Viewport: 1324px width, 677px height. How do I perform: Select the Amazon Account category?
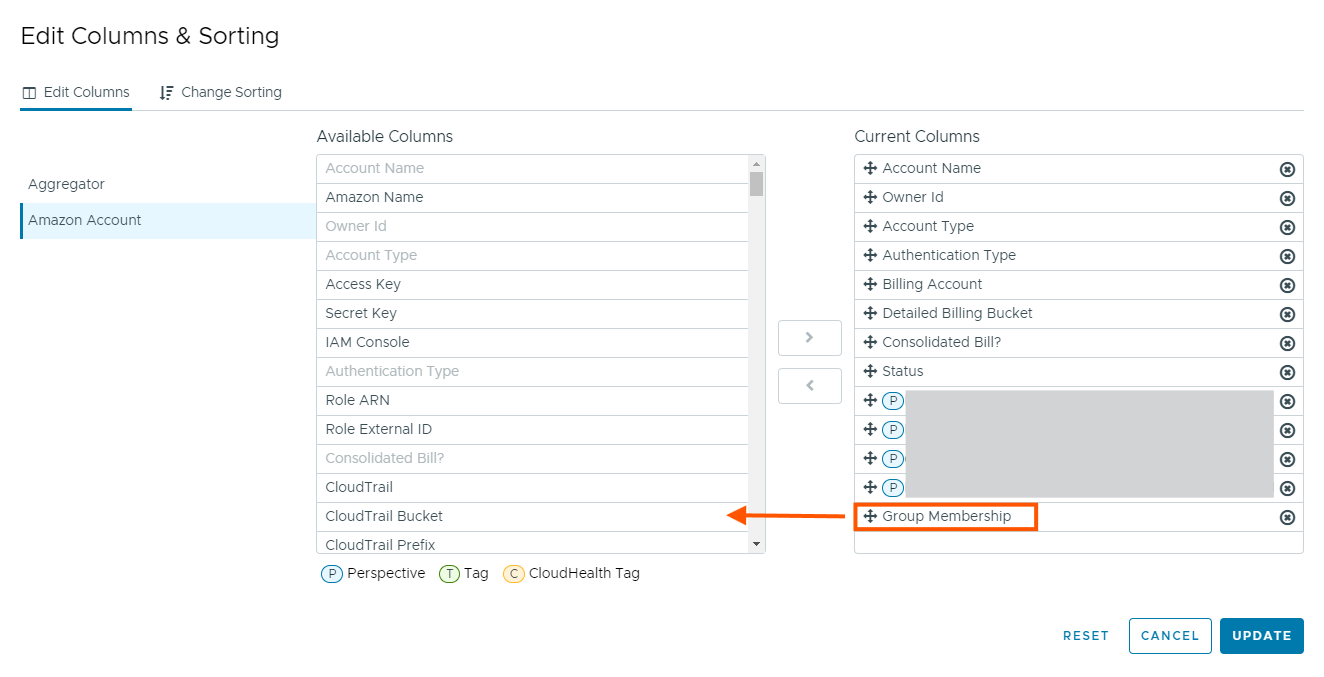85,220
